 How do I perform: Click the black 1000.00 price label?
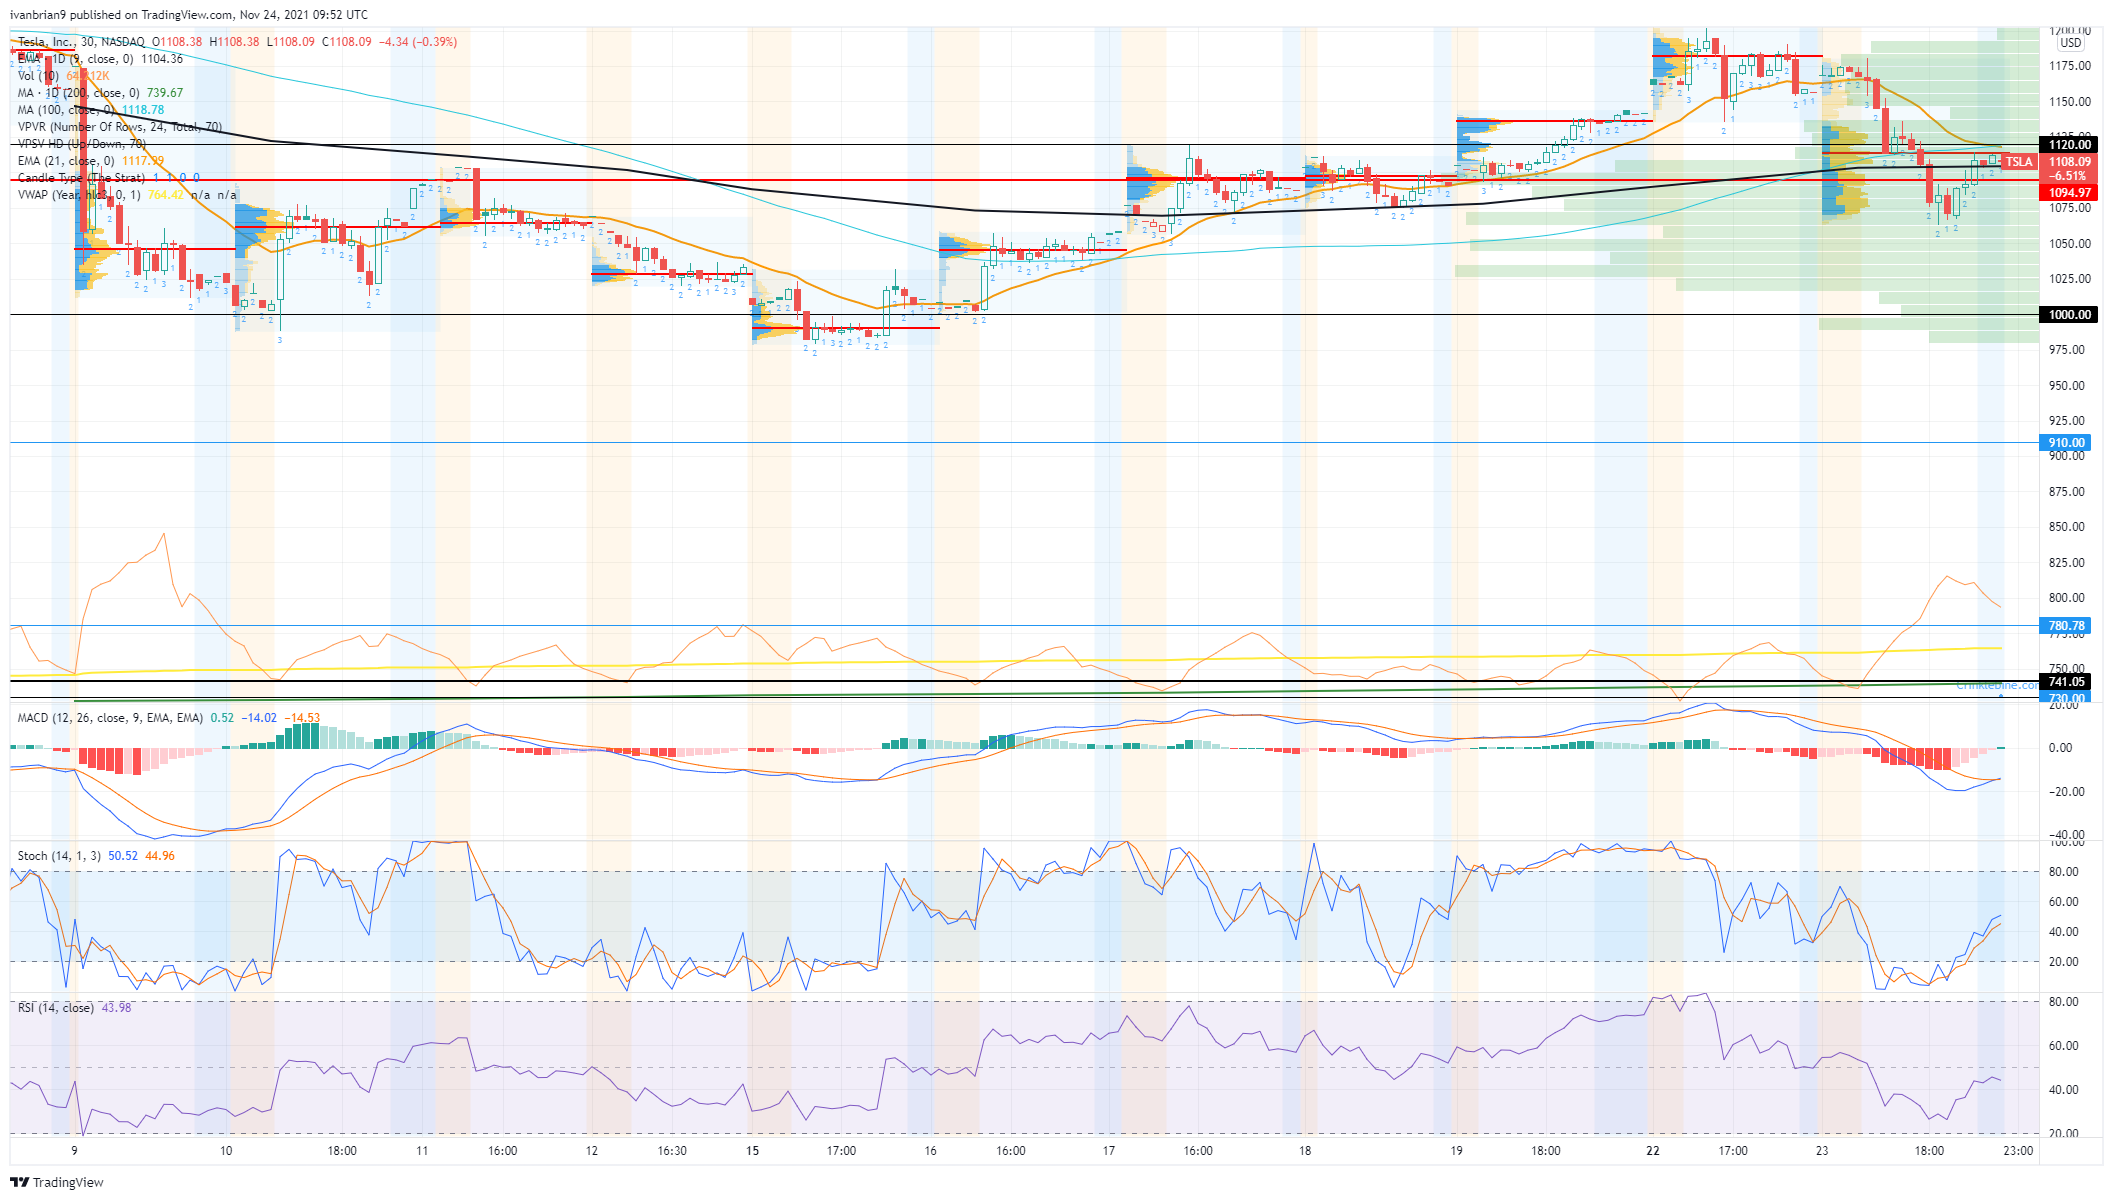(x=2068, y=315)
